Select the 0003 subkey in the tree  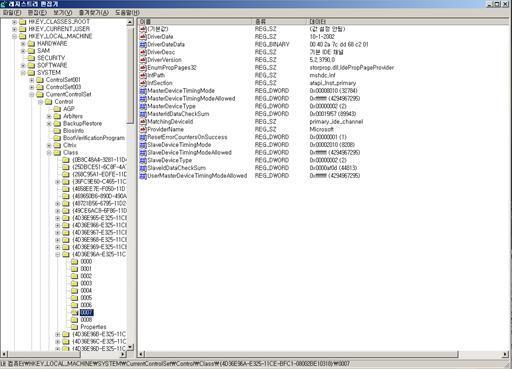point(86,283)
